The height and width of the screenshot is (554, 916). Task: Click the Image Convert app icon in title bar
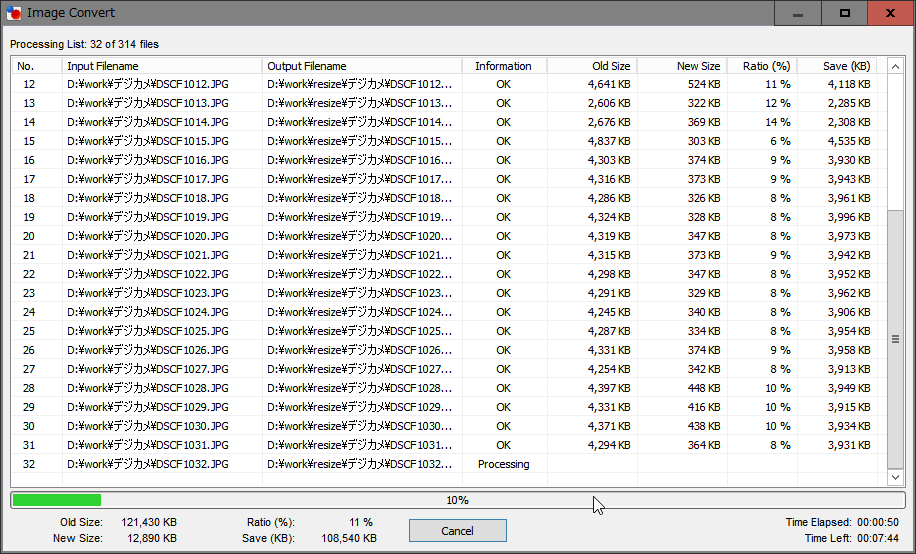pyautogui.click(x=15, y=13)
